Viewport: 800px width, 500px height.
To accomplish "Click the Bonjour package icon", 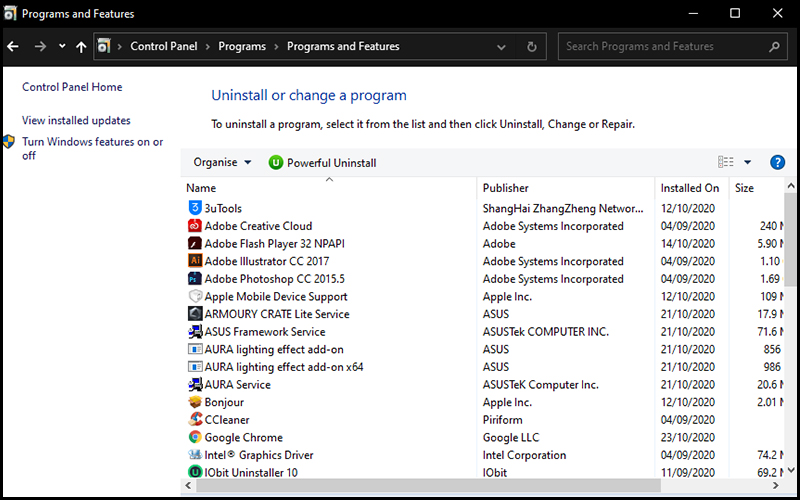I will click(195, 402).
